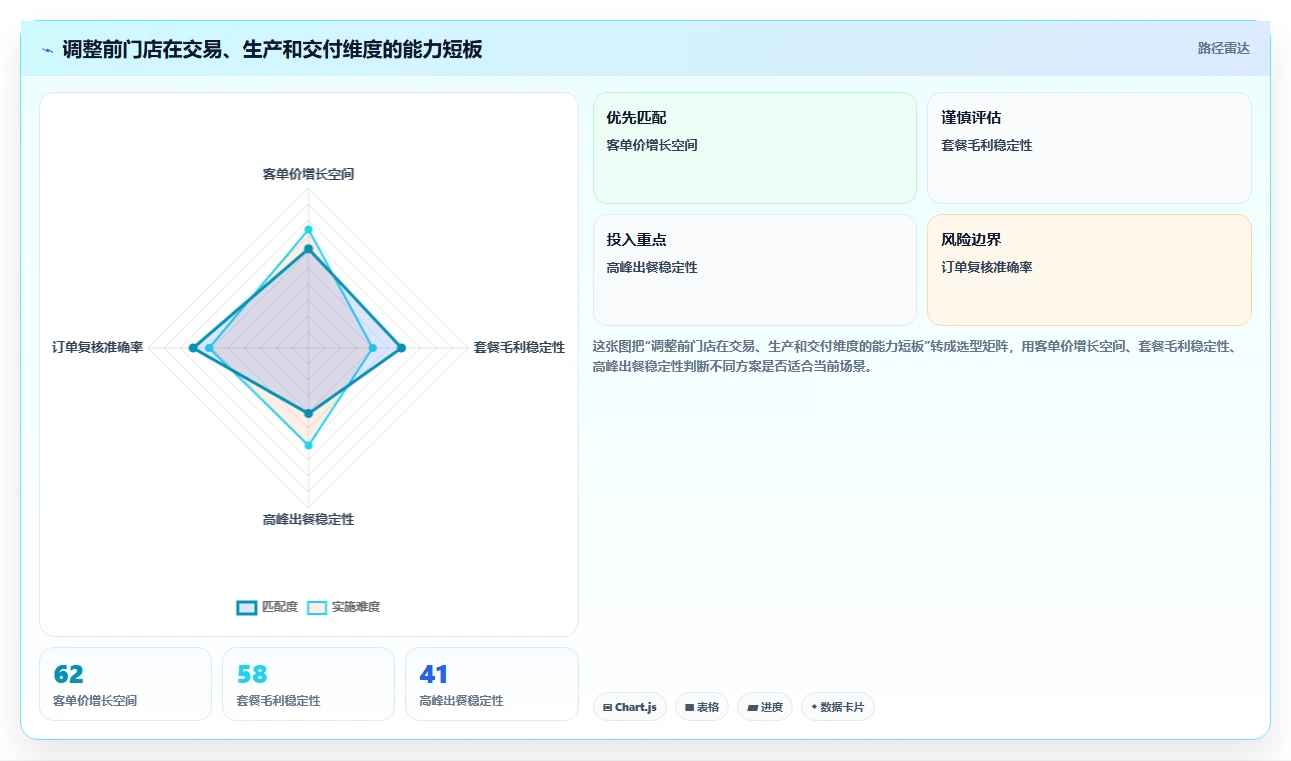The width and height of the screenshot is (1291, 761).
Task: Click the 实施难度 point on the 订单复核准确率 axis
Action: coord(209,348)
